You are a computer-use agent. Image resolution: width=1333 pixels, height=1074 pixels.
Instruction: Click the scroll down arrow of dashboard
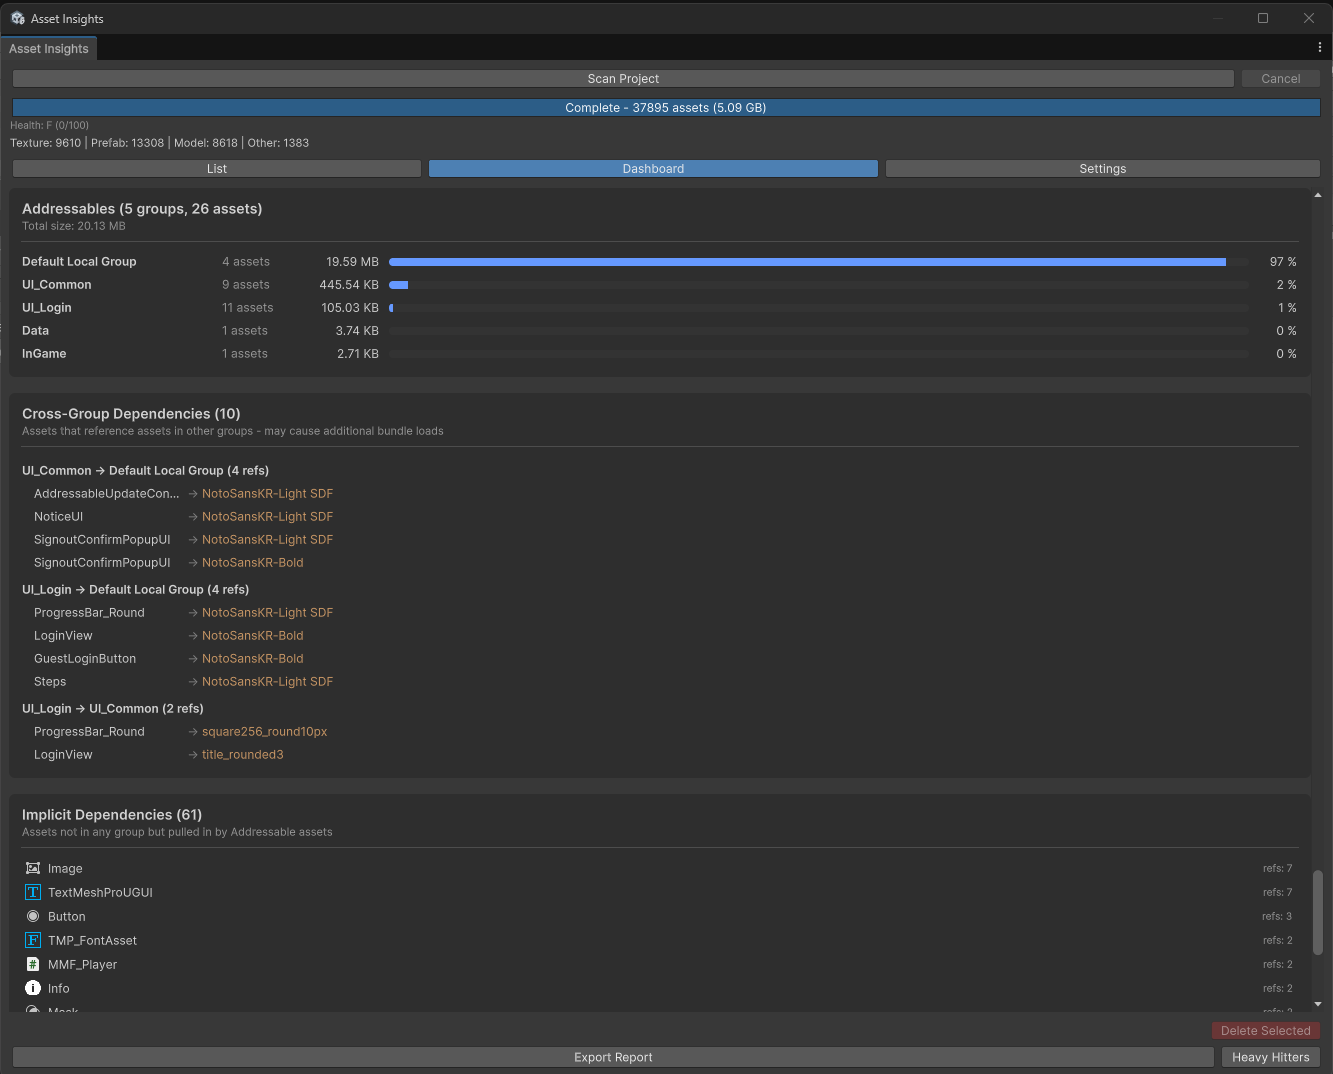[x=1318, y=1004]
